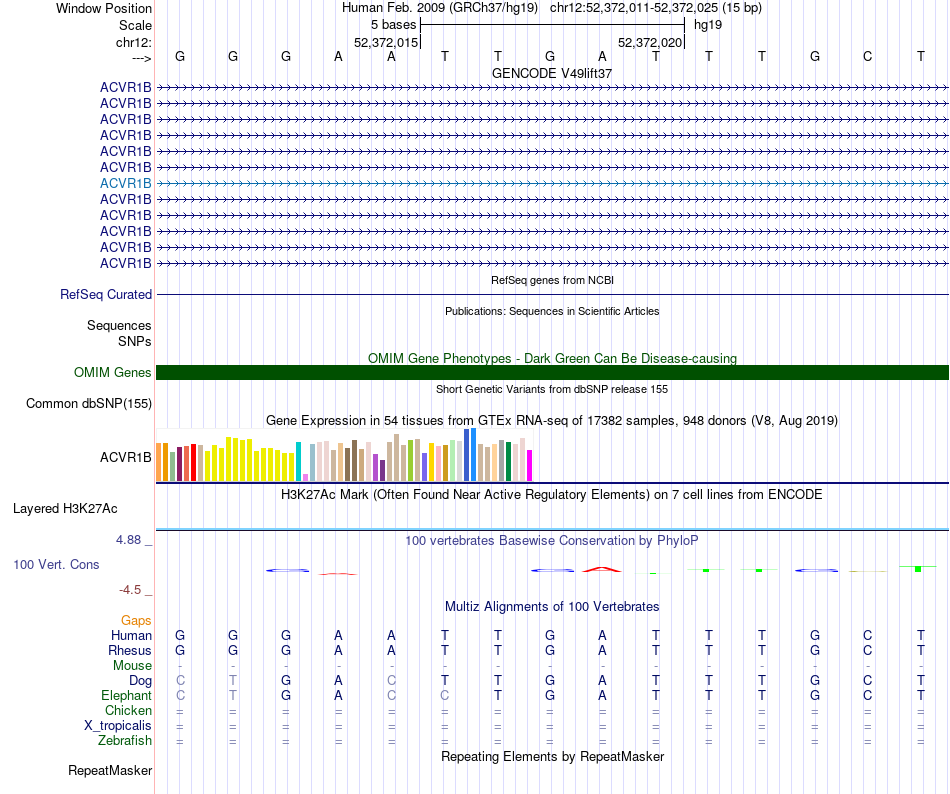Click the cyan GTEx expression bar
Image resolution: width=950 pixels, height=794 pixels.
click(x=298, y=462)
